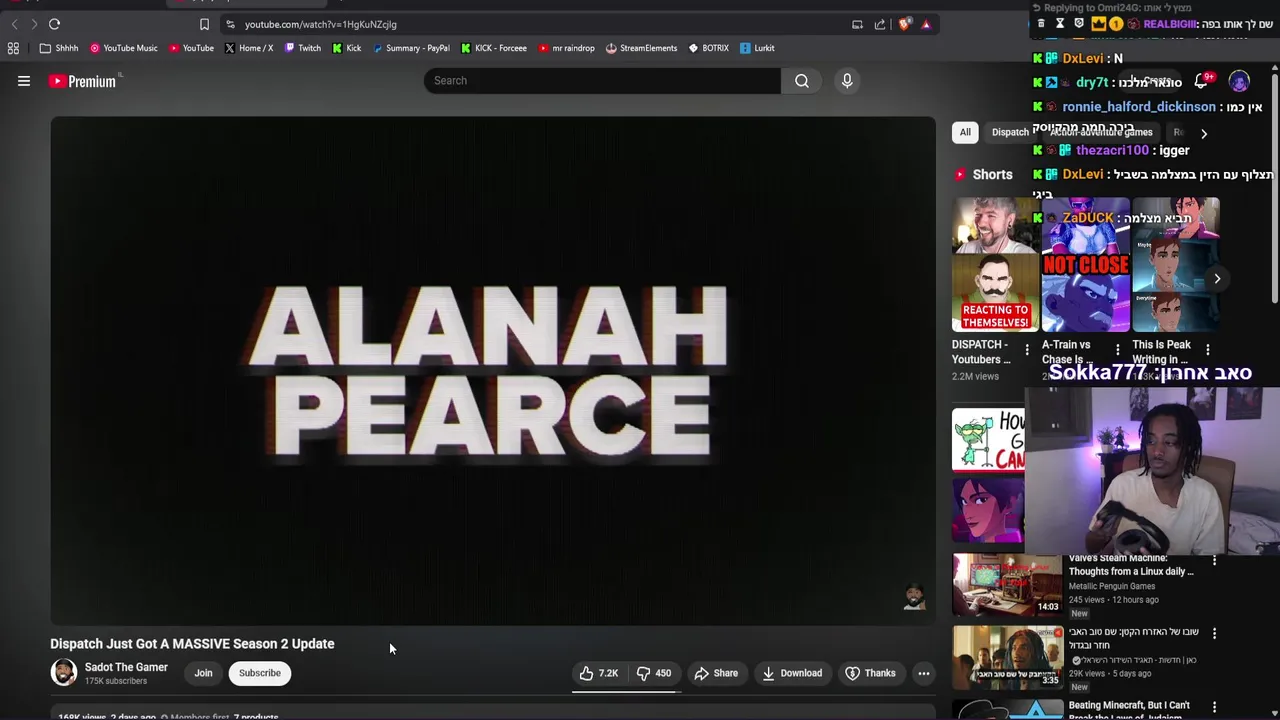Viewport: 1280px width, 720px height.
Task: Open the YouTube guide hamburger menu
Action: (24, 81)
